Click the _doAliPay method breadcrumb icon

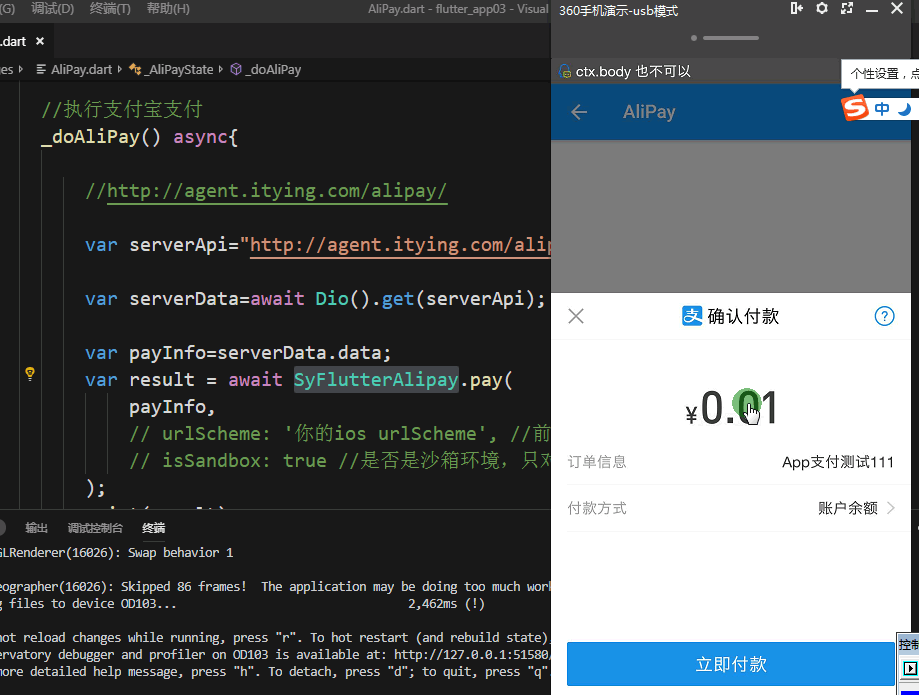(236, 69)
